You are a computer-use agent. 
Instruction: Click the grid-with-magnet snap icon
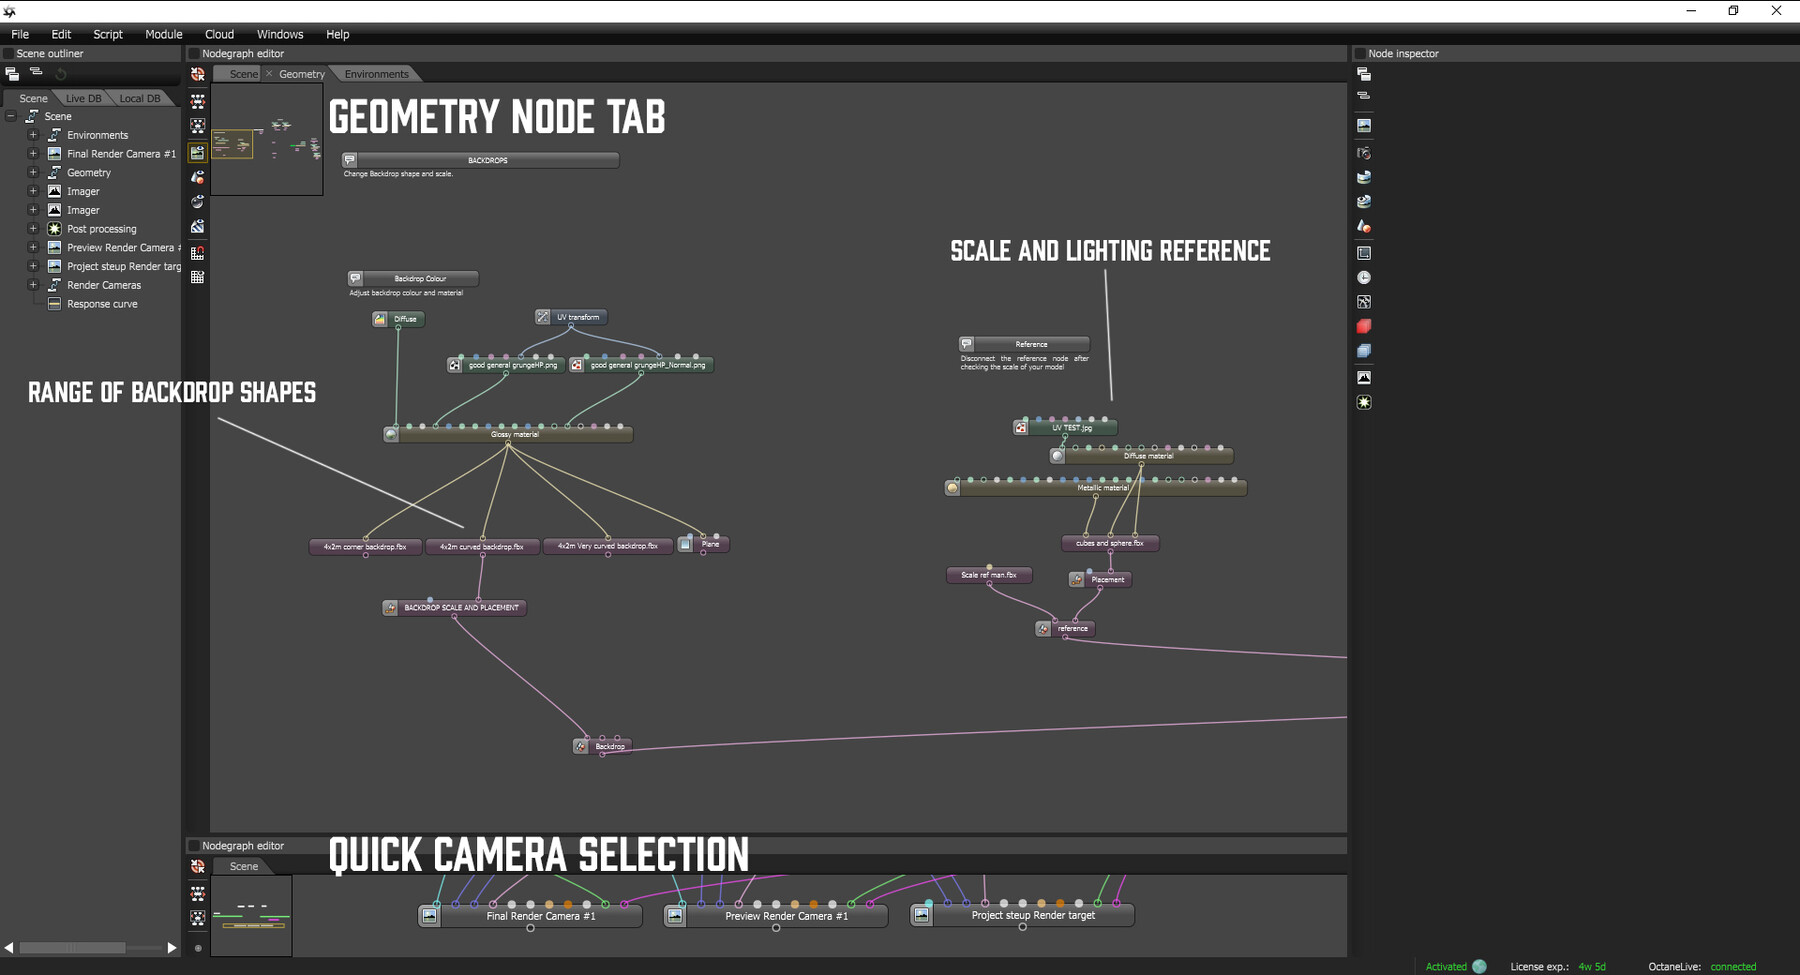(x=198, y=252)
